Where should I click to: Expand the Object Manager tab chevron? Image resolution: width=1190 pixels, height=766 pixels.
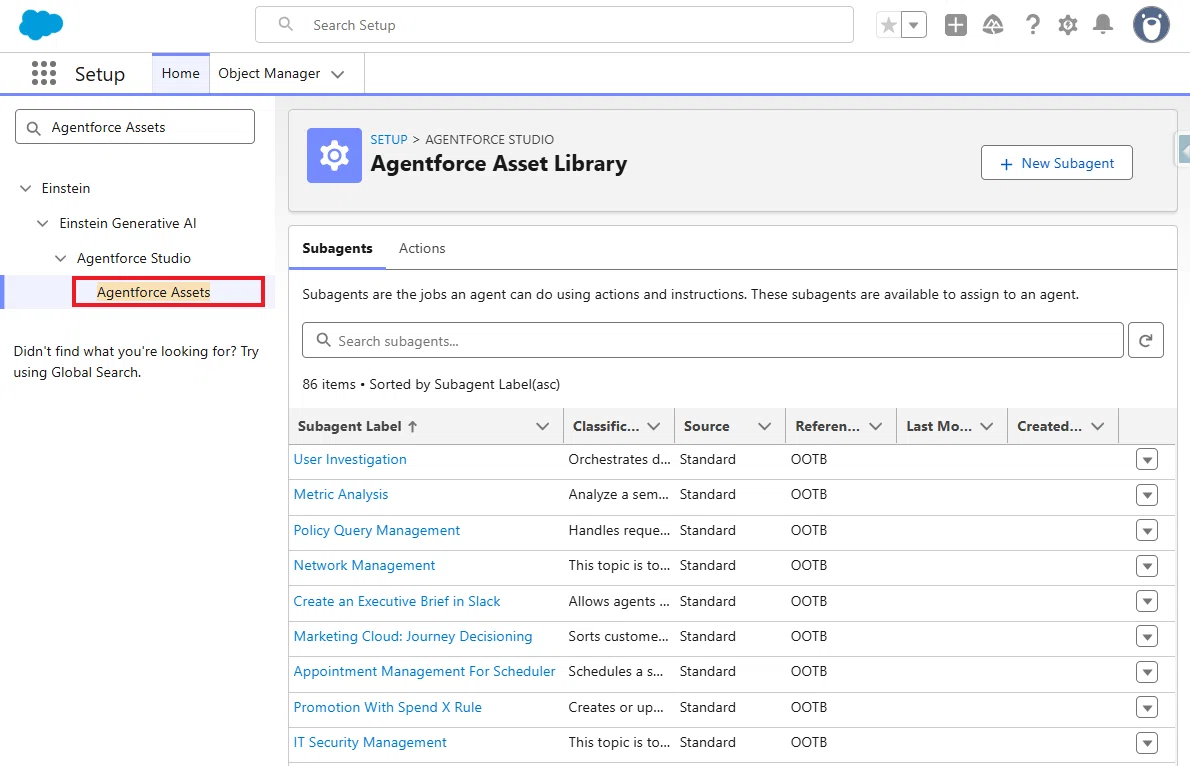pyautogui.click(x=338, y=74)
